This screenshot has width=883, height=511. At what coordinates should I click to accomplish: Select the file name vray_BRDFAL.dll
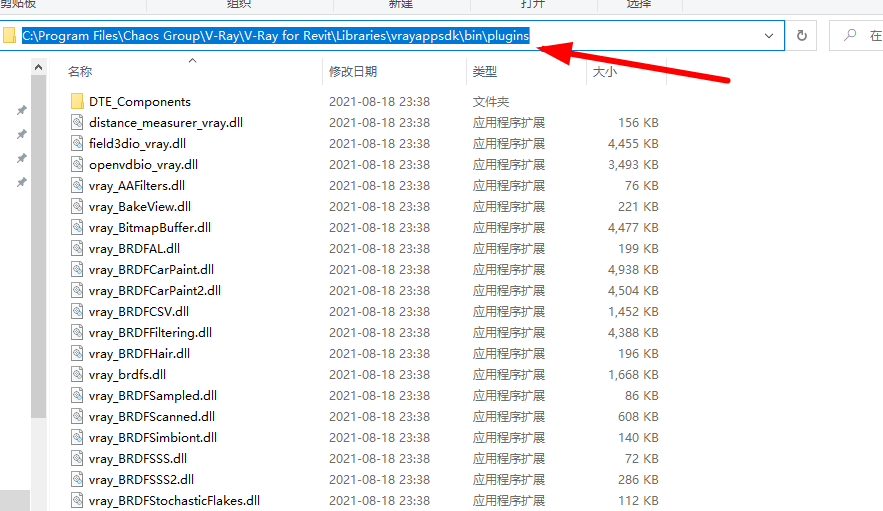[x=134, y=248]
